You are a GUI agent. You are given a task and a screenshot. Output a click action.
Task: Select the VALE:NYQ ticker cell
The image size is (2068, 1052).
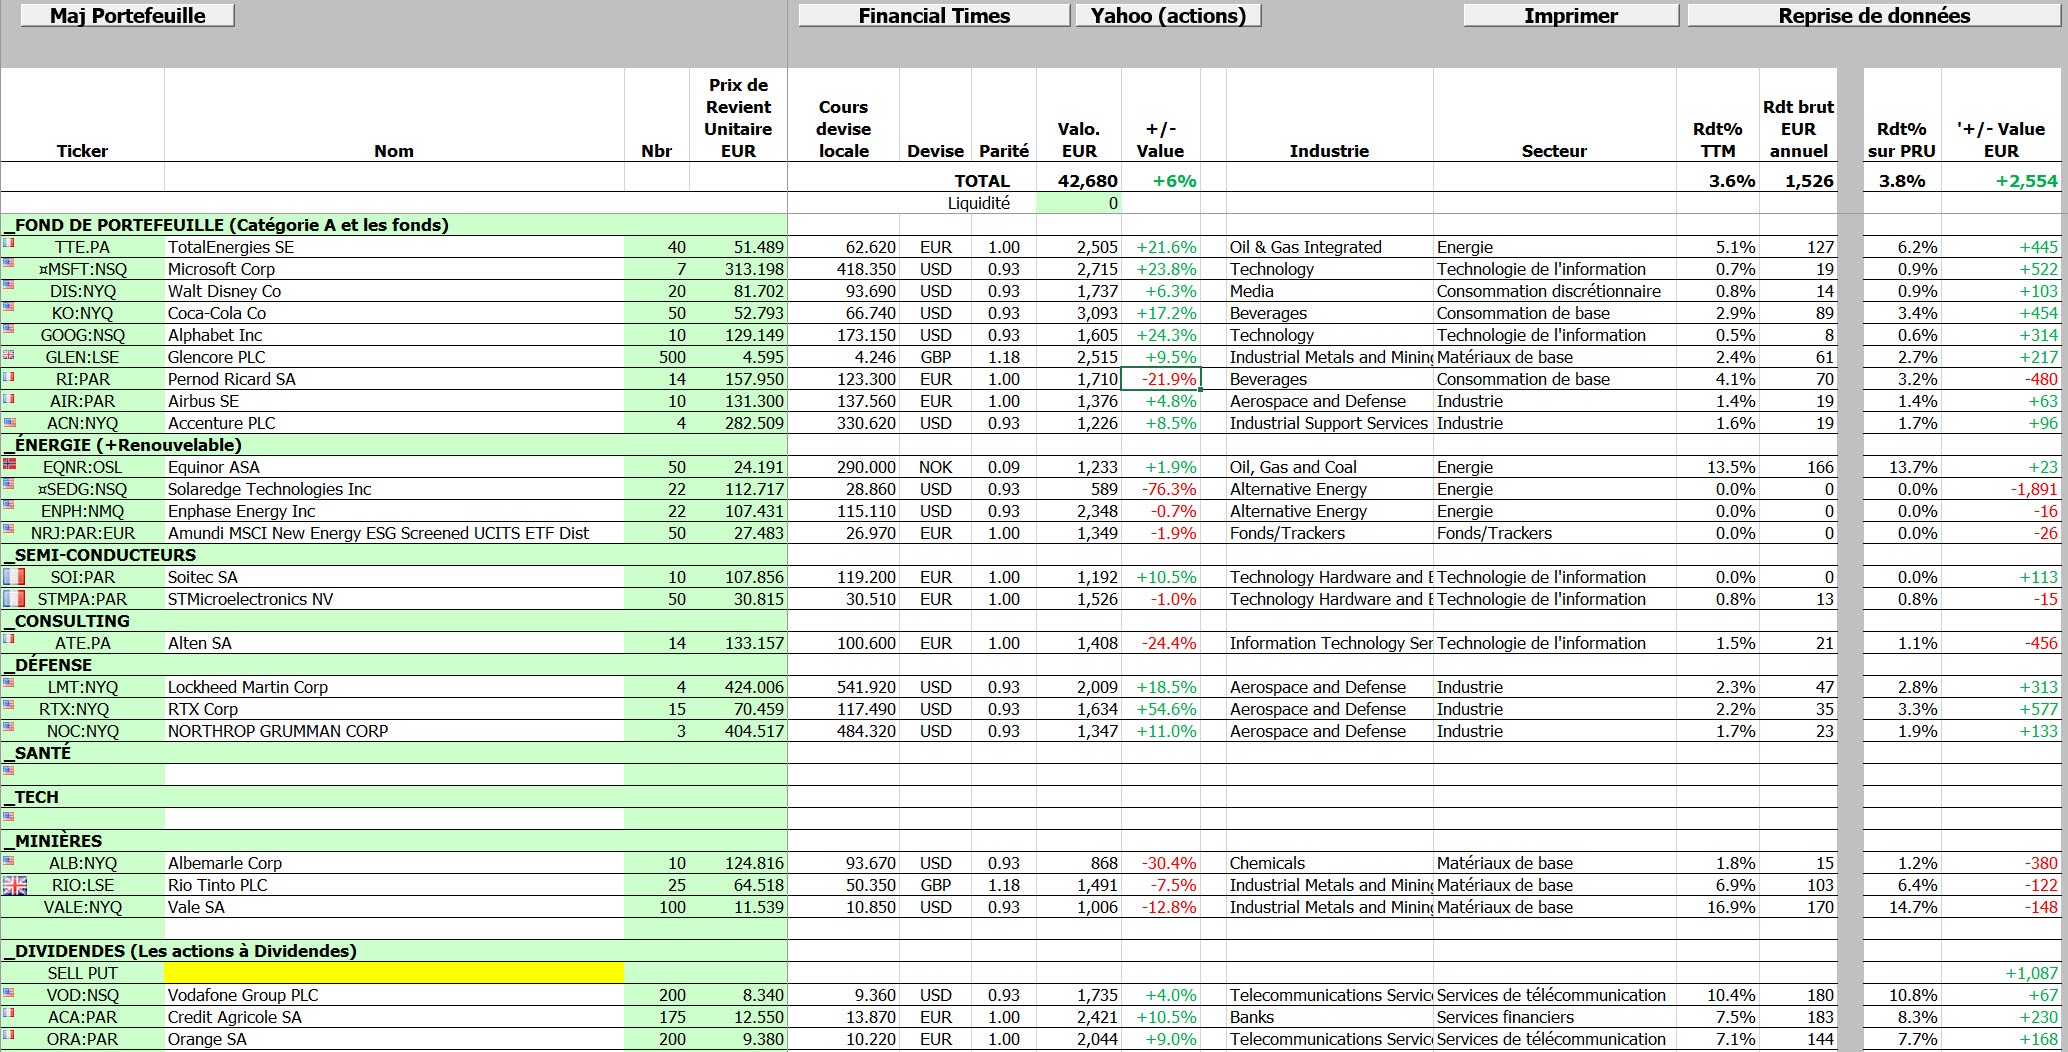(83, 907)
